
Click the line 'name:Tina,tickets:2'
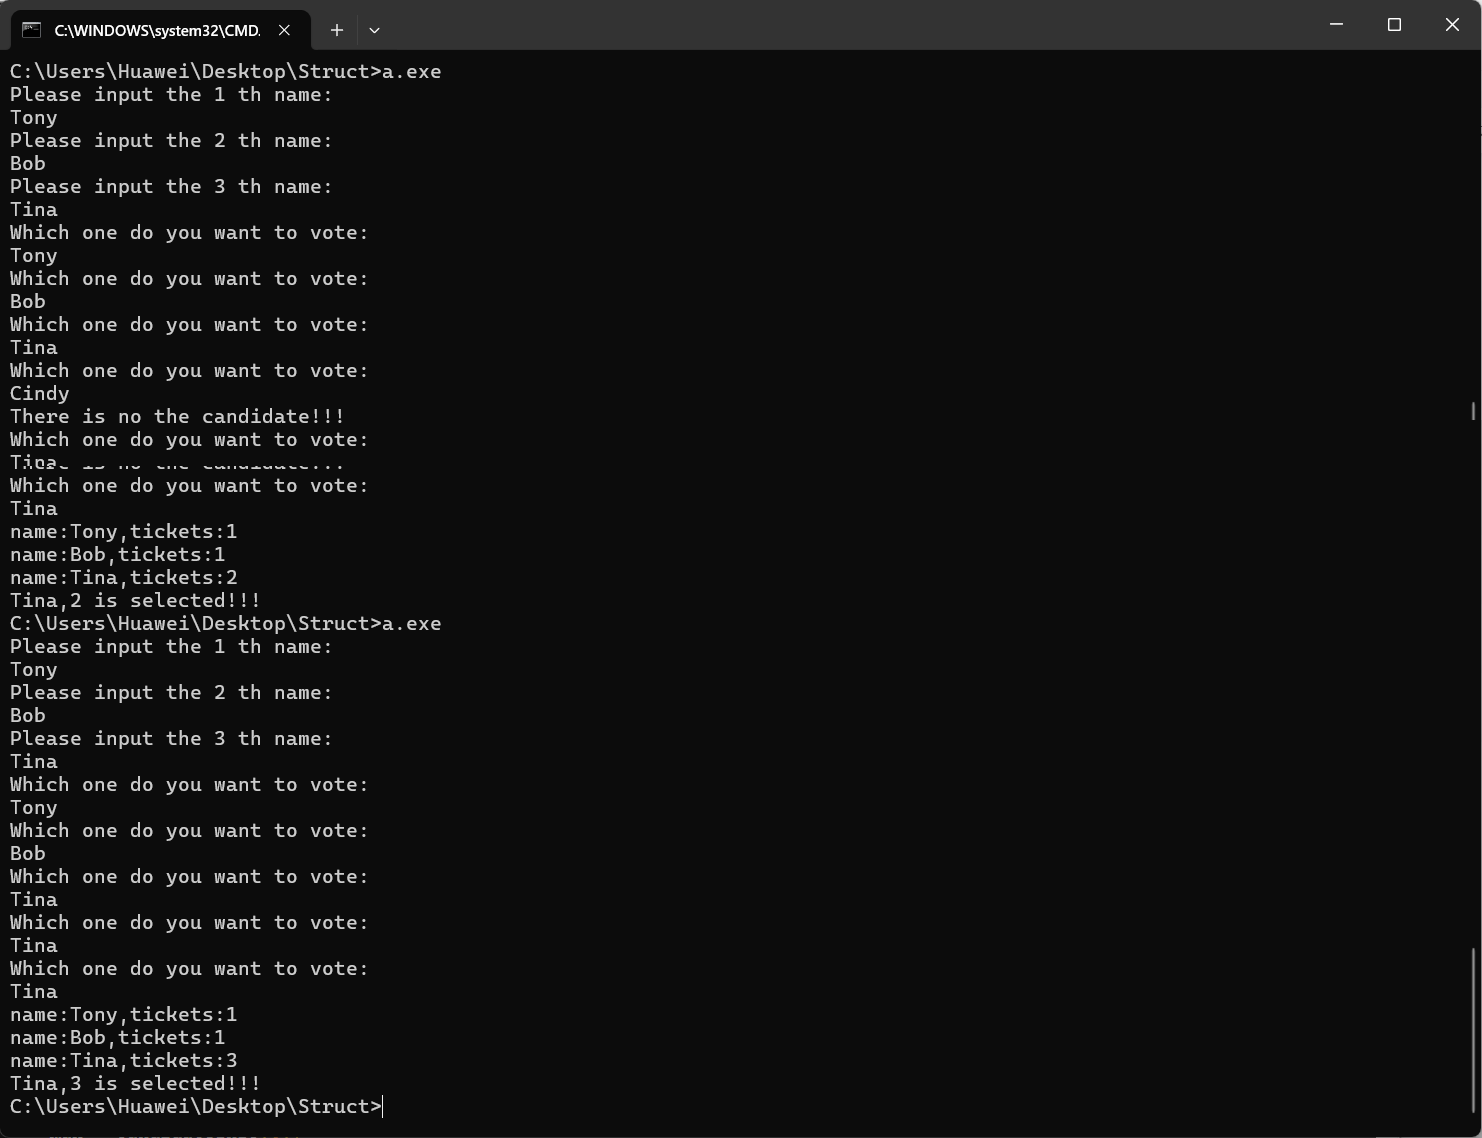click(123, 577)
